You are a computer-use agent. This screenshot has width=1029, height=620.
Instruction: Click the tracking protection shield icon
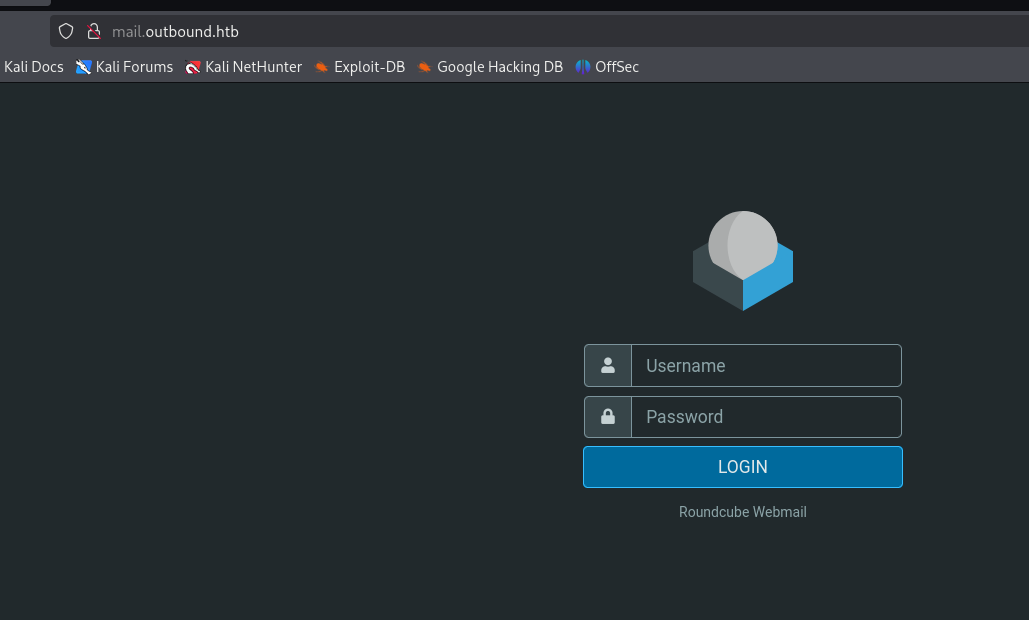click(x=66, y=31)
